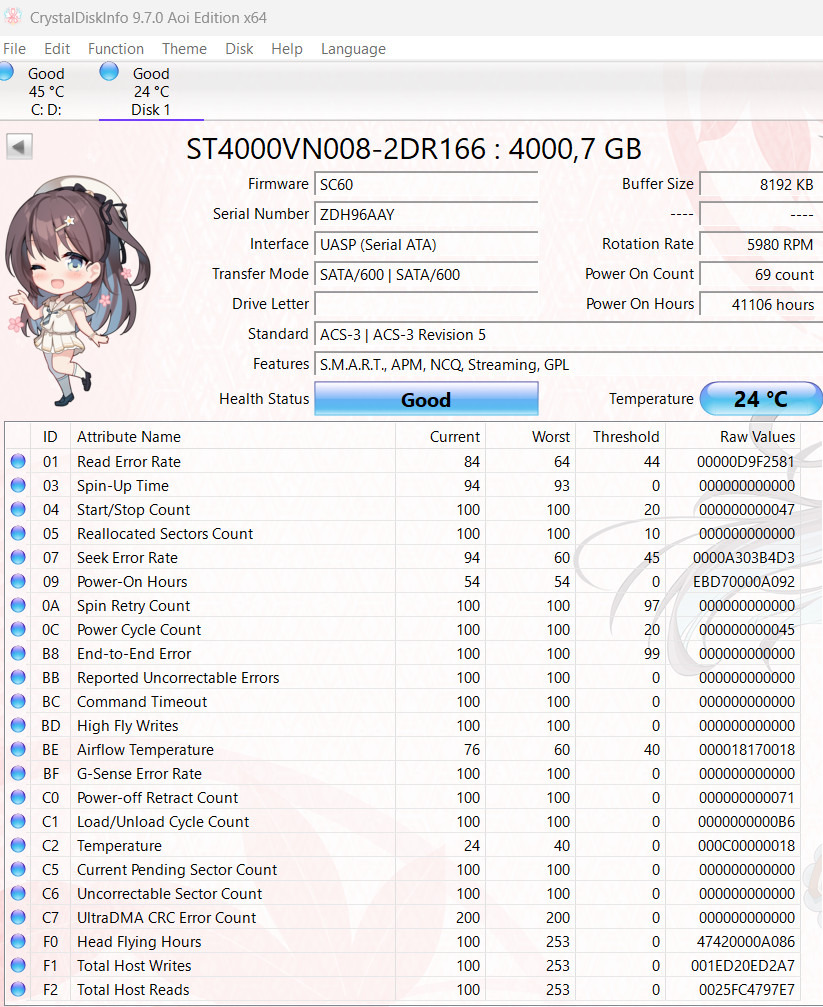
Task: Click the status dot next to Total Host Writes
Action: [x=17, y=965]
